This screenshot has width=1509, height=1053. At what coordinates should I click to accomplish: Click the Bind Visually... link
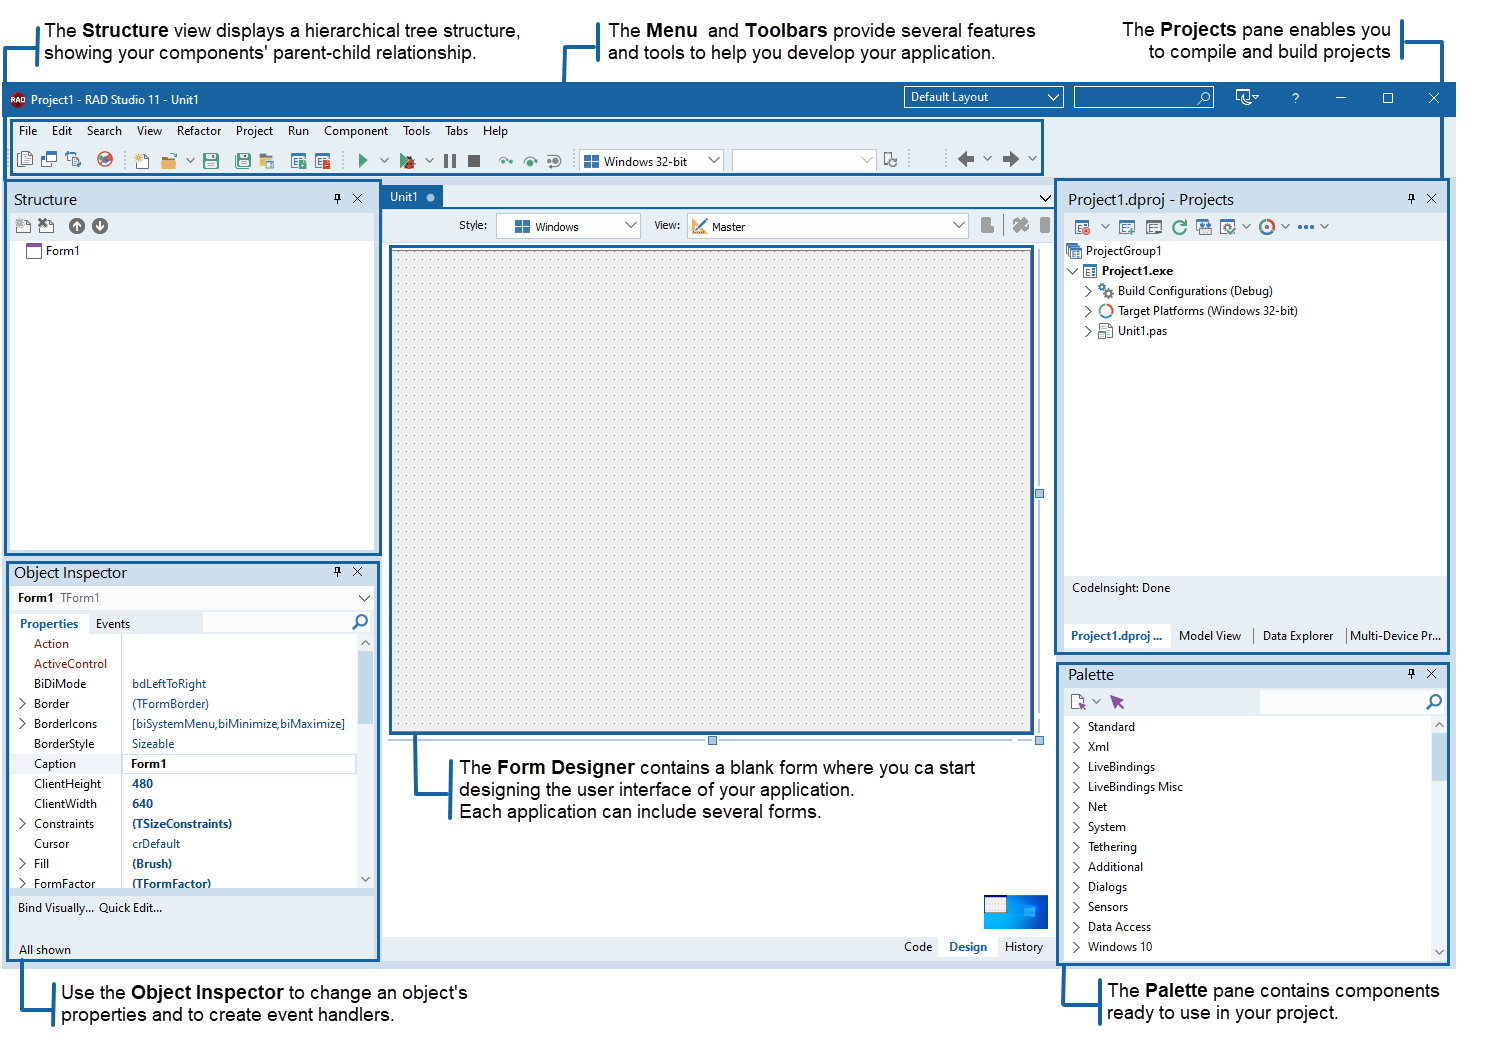(56, 908)
